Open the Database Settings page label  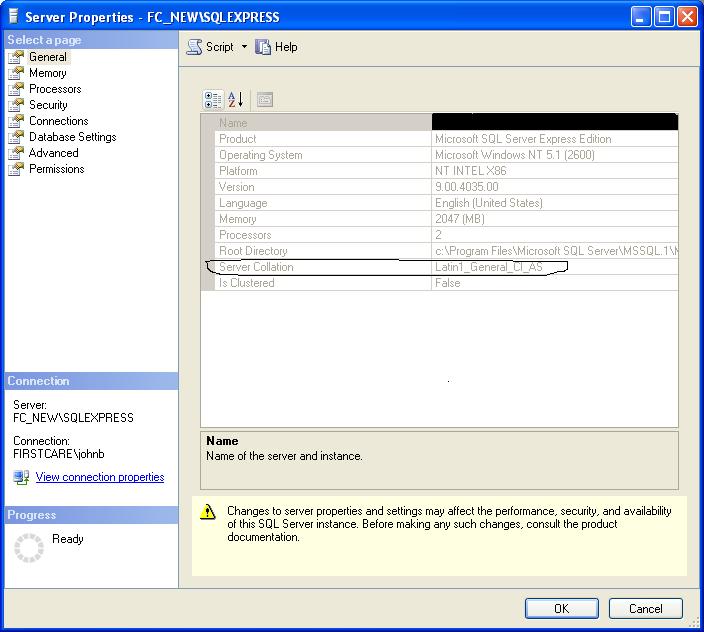click(73, 136)
